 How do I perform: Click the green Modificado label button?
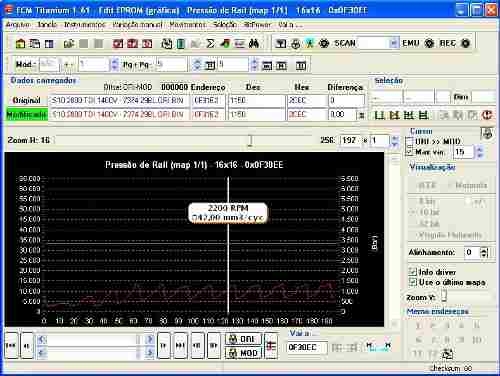click(27, 114)
